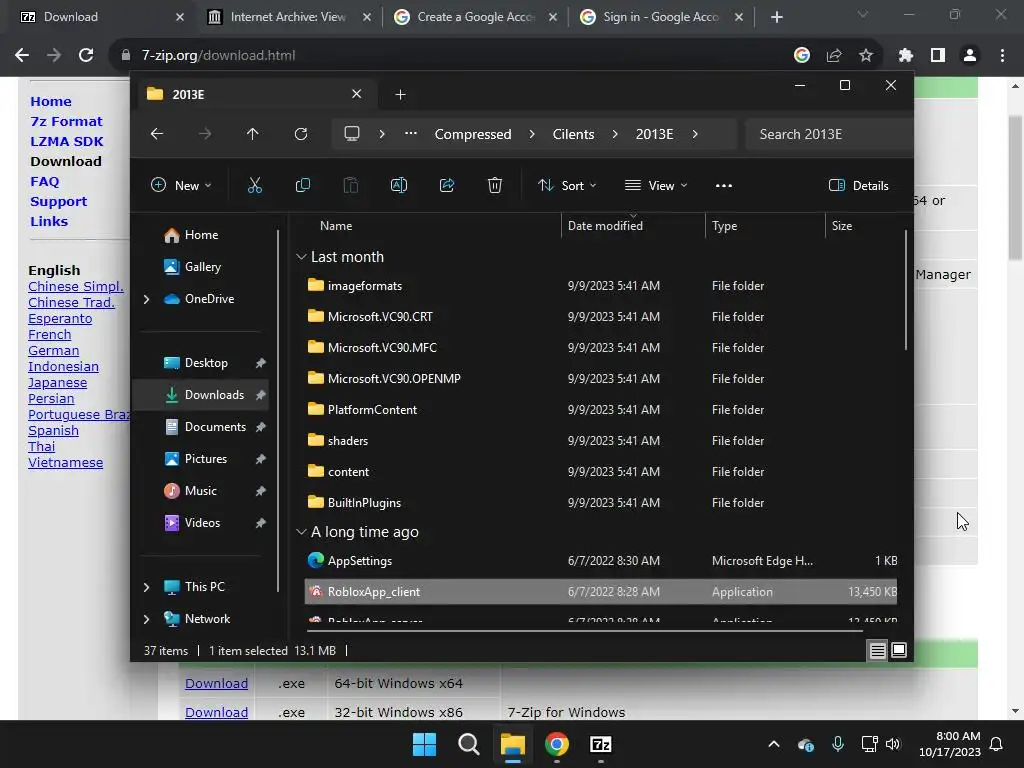Sort by the Date modified column header
Image resolution: width=1024 pixels, height=768 pixels.
tap(605, 225)
